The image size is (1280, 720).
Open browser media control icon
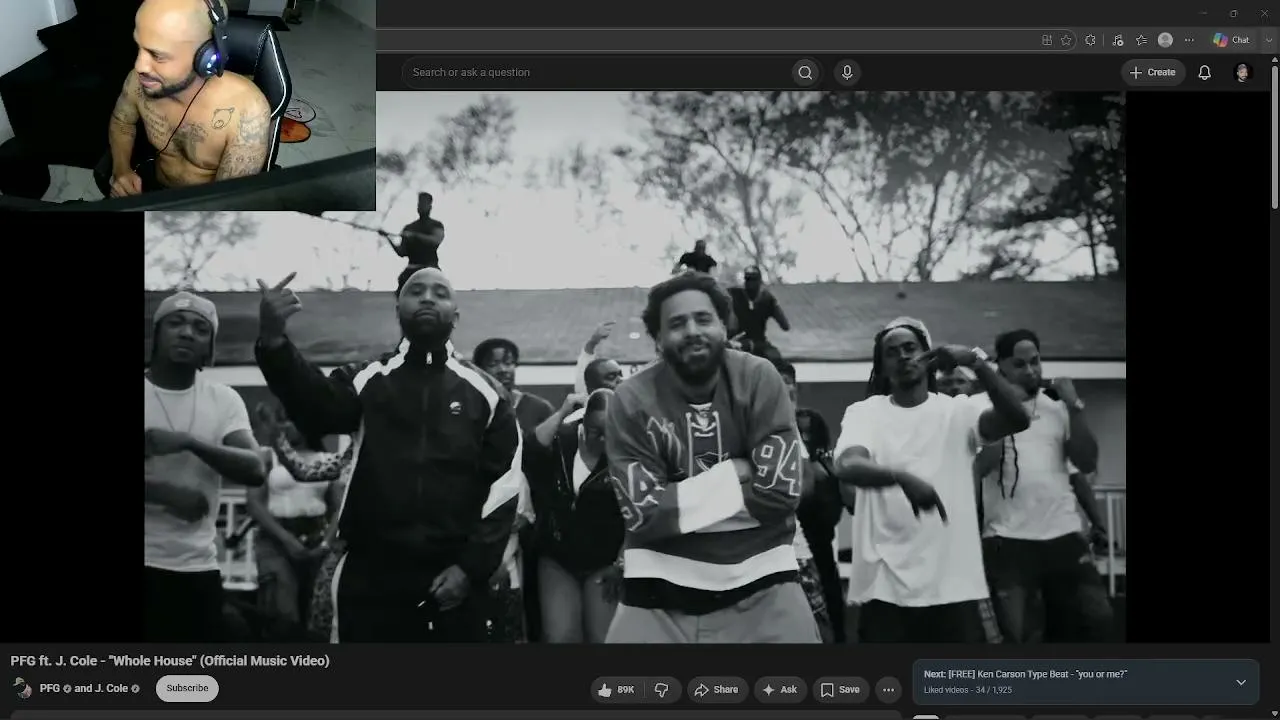[x=1118, y=40]
